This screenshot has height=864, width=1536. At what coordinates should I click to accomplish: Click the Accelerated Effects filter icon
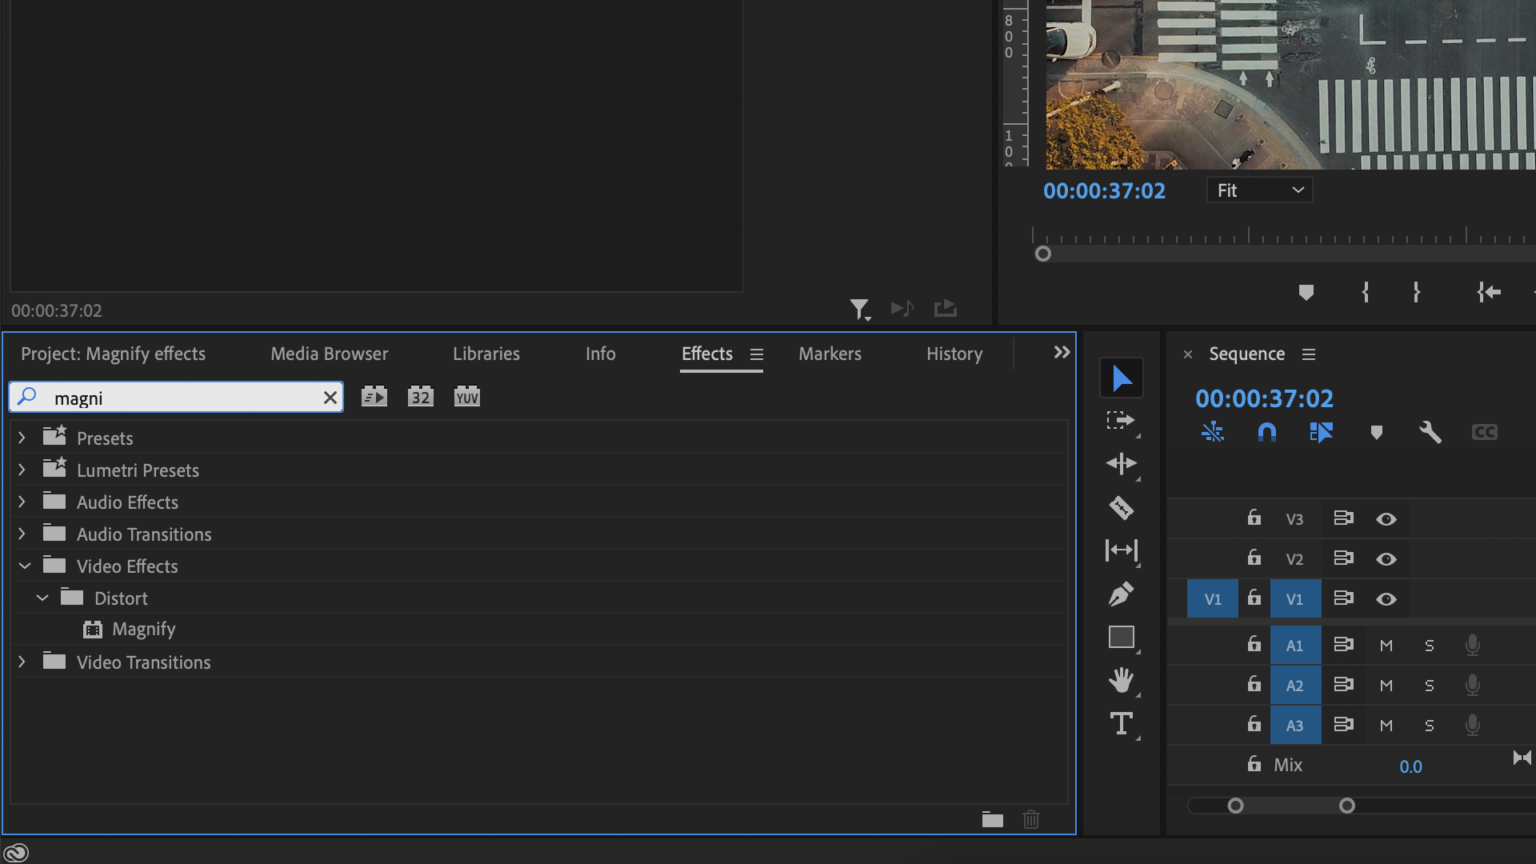374,397
